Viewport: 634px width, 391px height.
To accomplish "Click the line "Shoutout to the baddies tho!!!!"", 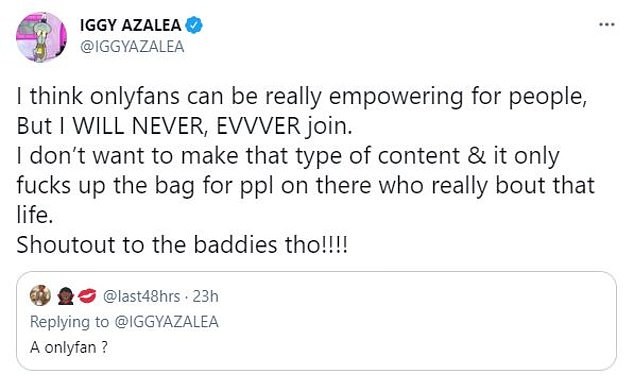I will coord(182,245).
